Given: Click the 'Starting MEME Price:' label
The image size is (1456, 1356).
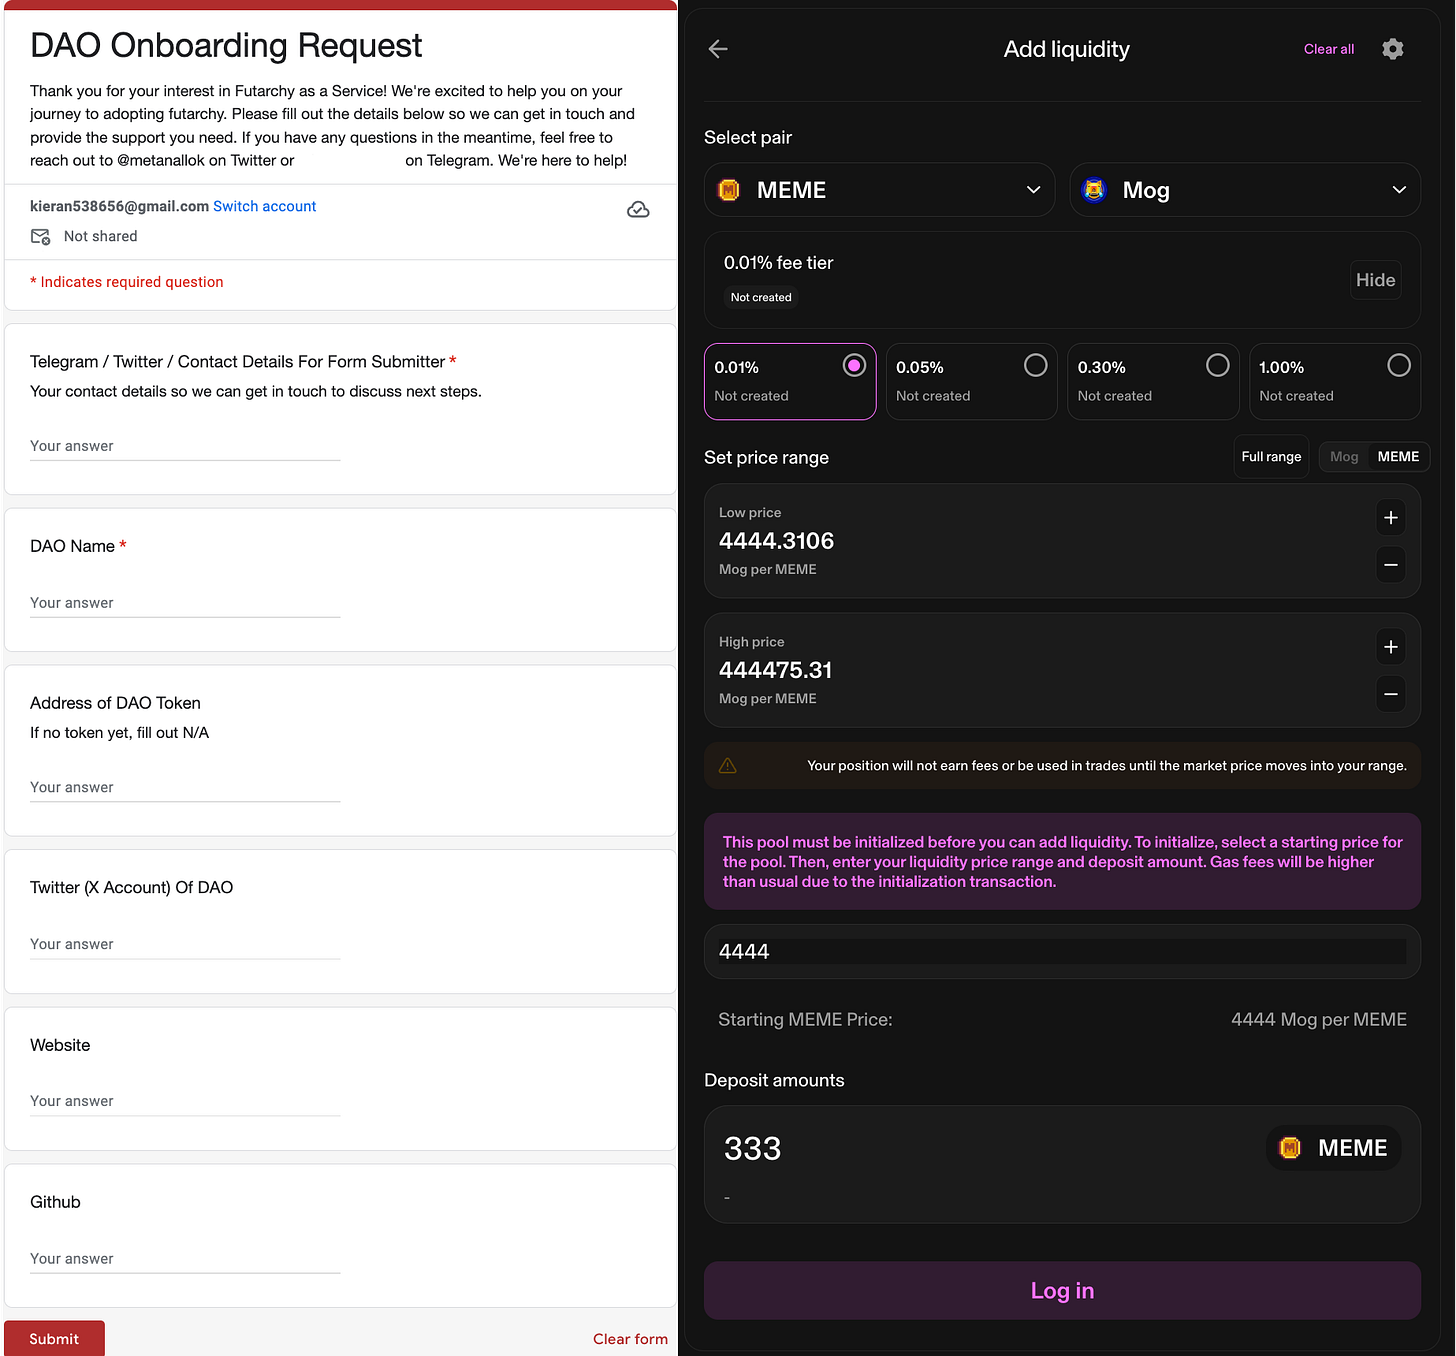Looking at the screenshot, I should click(805, 1019).
